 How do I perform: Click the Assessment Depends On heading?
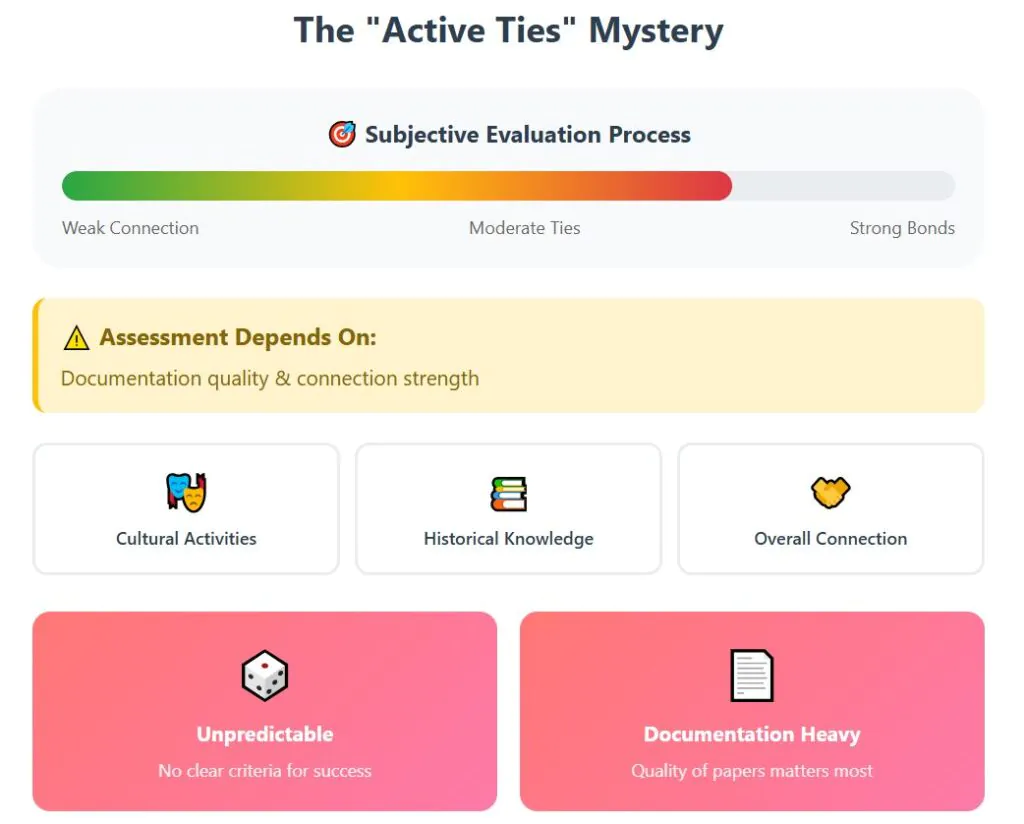coord(238,338)
